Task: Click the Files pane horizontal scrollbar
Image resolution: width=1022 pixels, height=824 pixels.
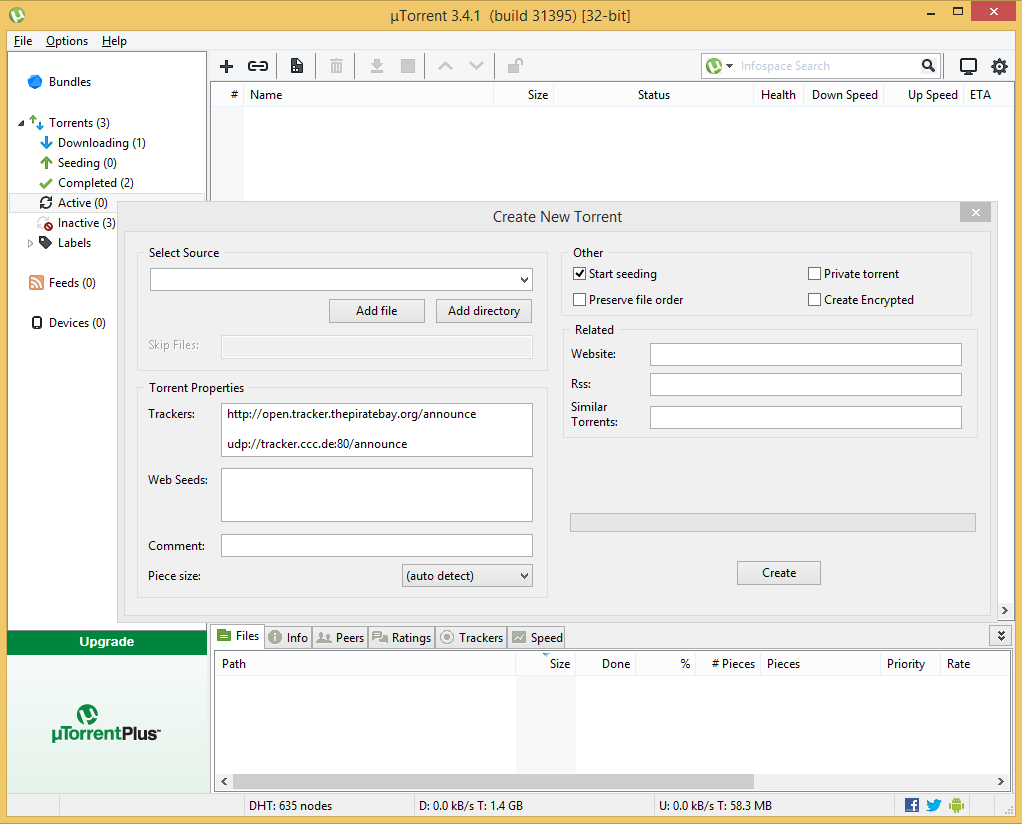Action: (x=493, y=781)
